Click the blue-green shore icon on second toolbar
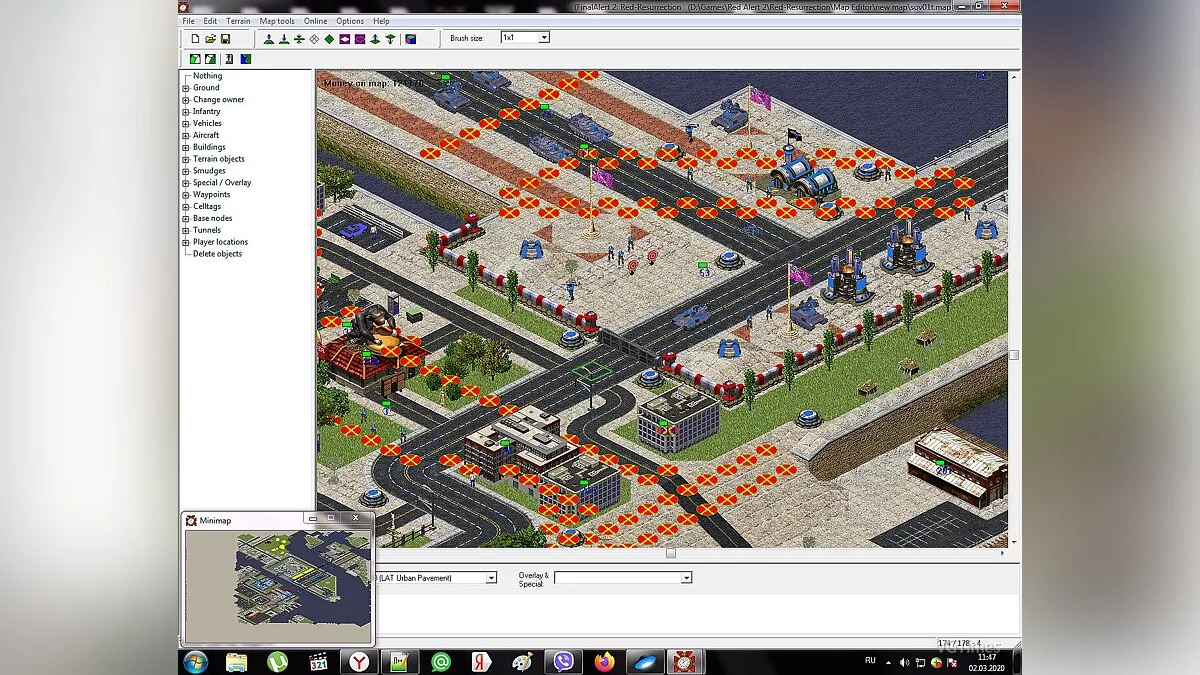The image size is (1200, 675). pos(245,59)
